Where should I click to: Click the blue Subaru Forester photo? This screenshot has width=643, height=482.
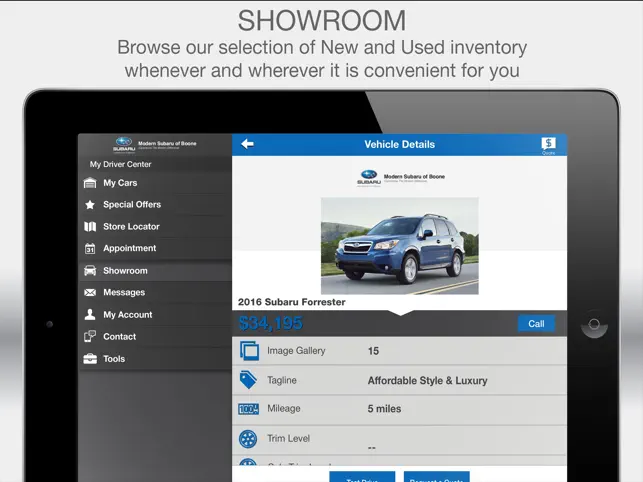(x=400, y=246)
